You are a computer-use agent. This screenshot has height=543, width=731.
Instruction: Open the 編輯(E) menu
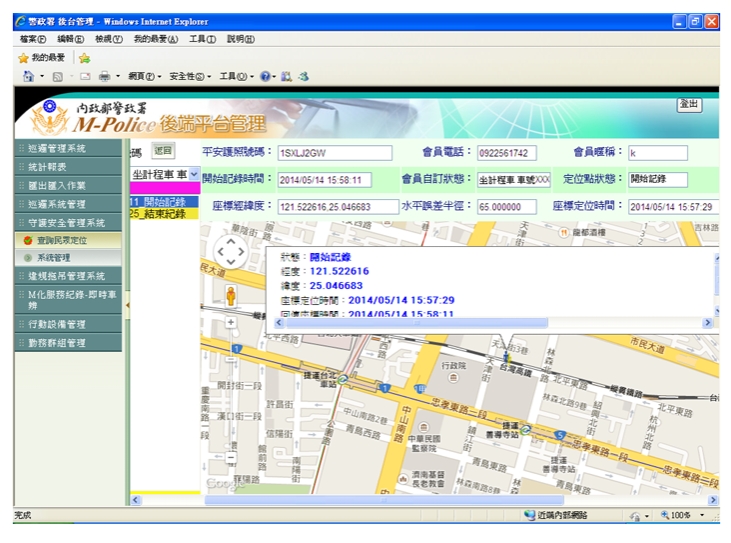pyautogui.click(x=70, y=39)
